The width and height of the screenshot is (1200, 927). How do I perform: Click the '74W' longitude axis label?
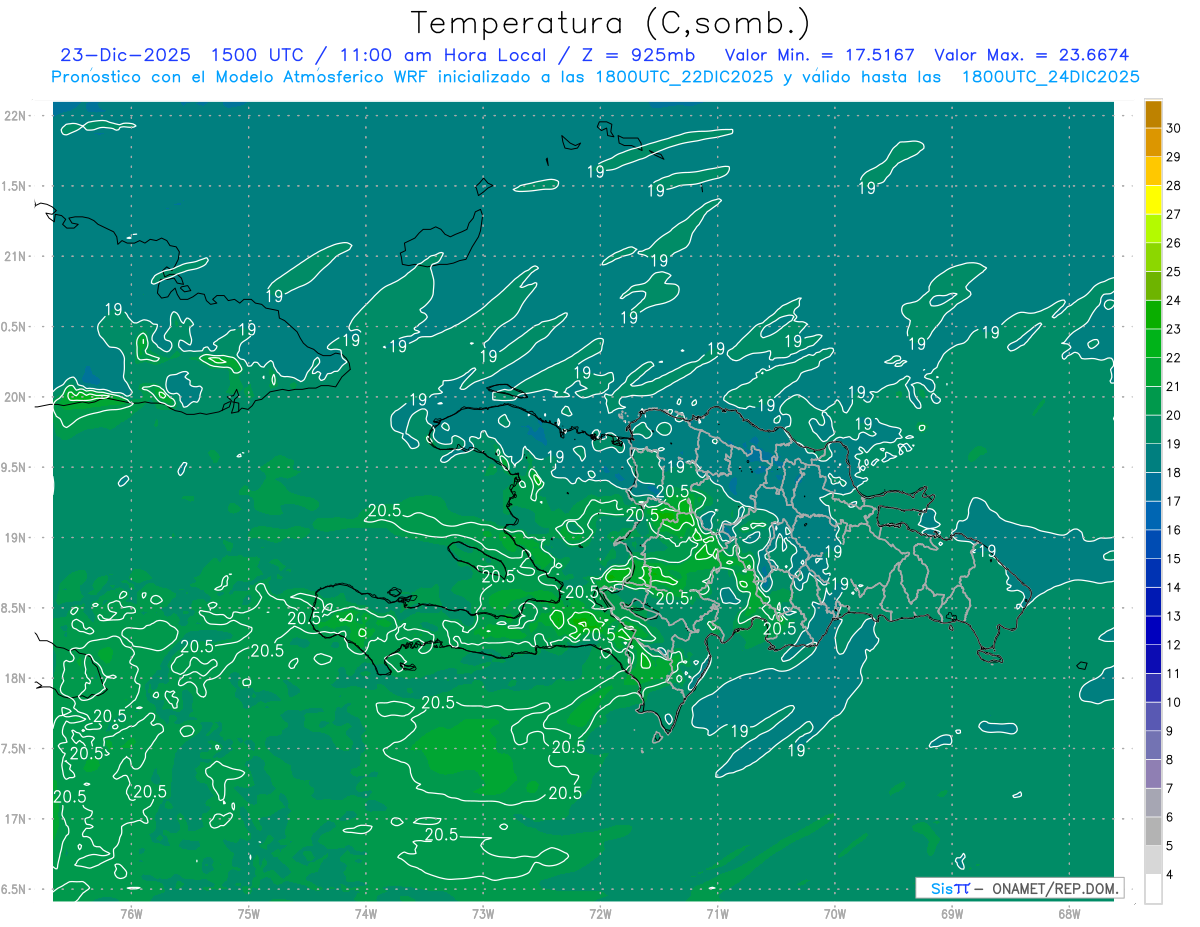pyautogui.click(x=366, y=913)
